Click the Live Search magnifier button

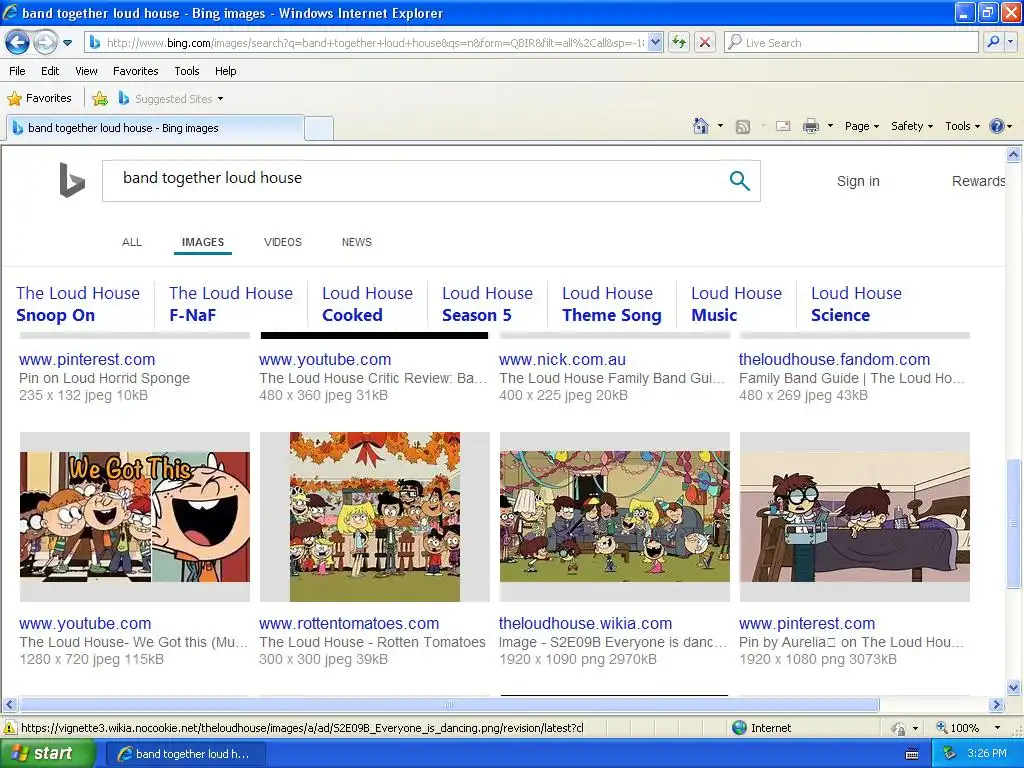coord(993,42)
